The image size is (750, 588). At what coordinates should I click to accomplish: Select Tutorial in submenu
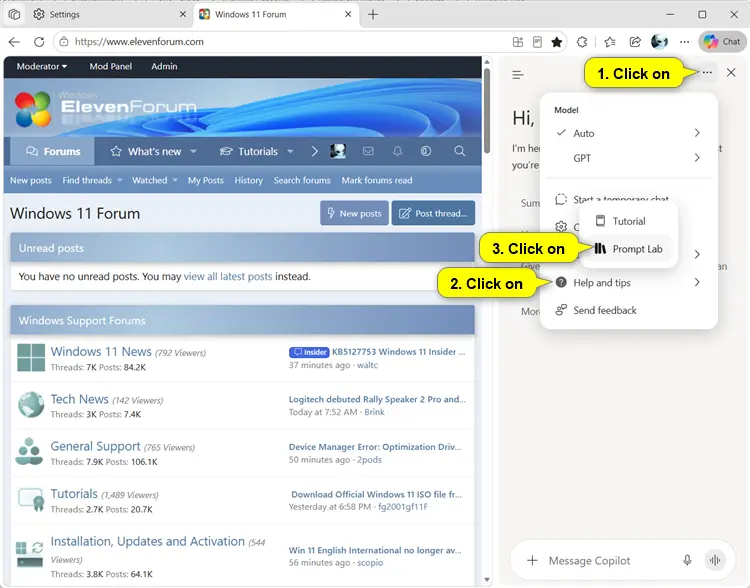(629, 221)
